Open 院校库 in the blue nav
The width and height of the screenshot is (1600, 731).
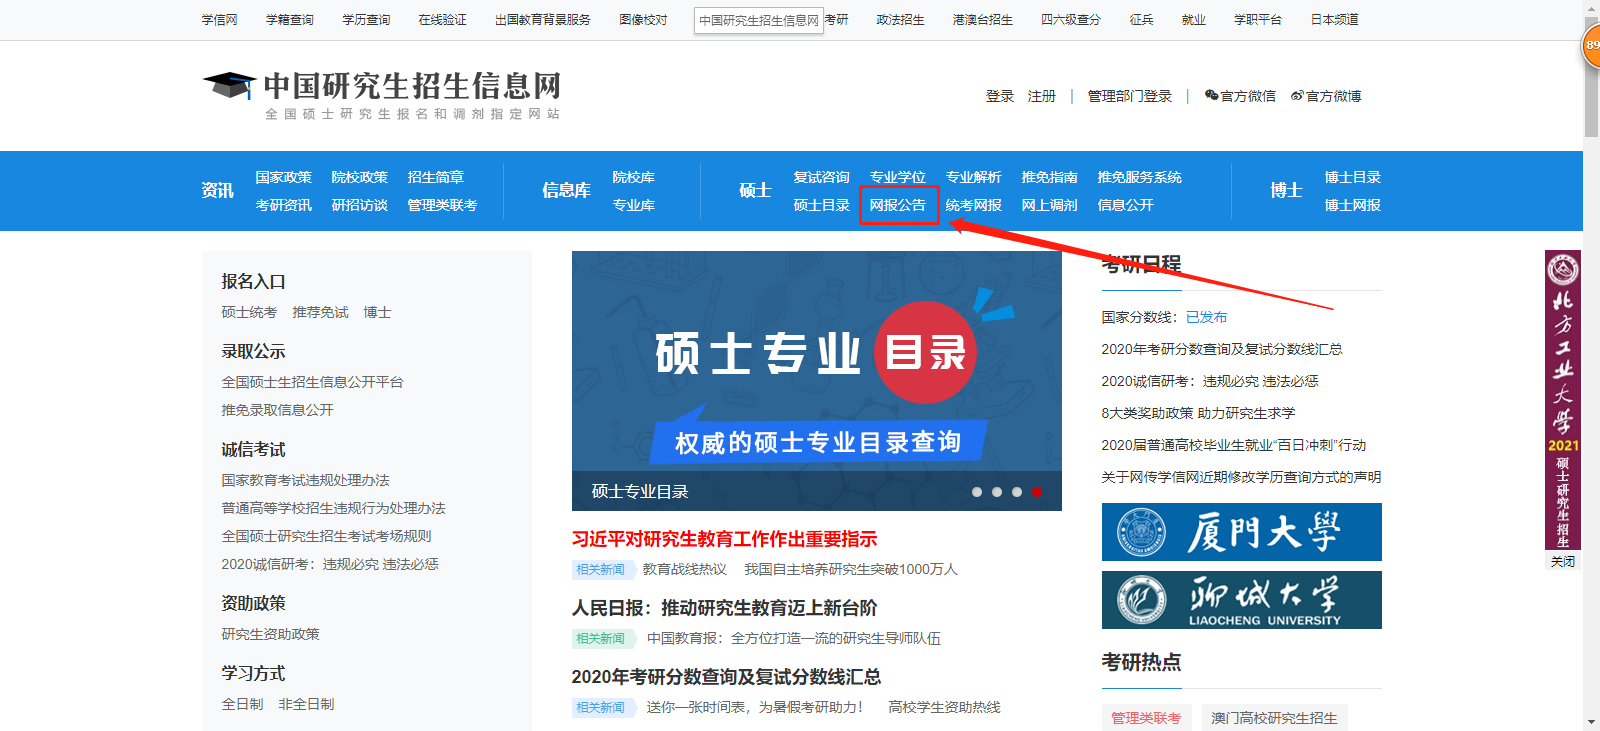[634, 177]
